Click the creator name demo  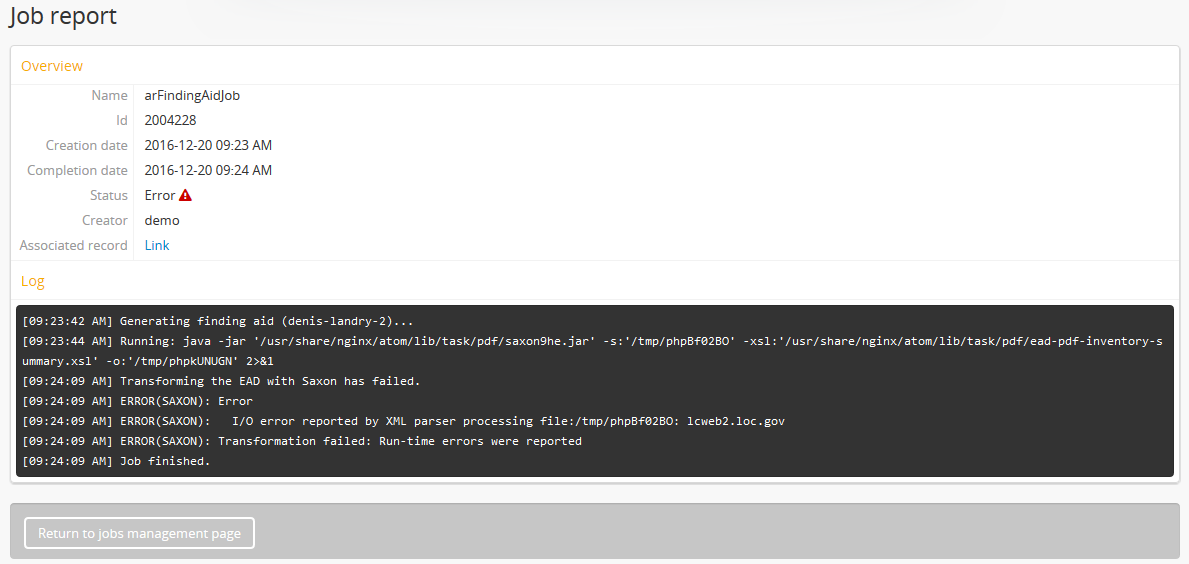pos(162,220)
